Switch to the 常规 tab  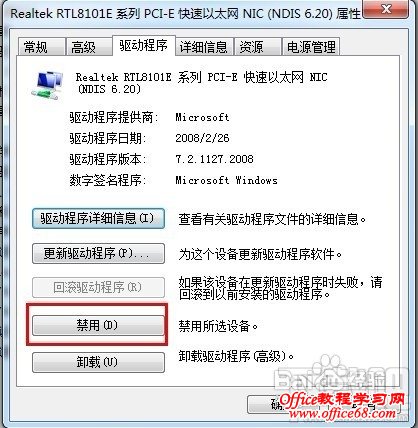pyautogui.click(x=41, y=47)
